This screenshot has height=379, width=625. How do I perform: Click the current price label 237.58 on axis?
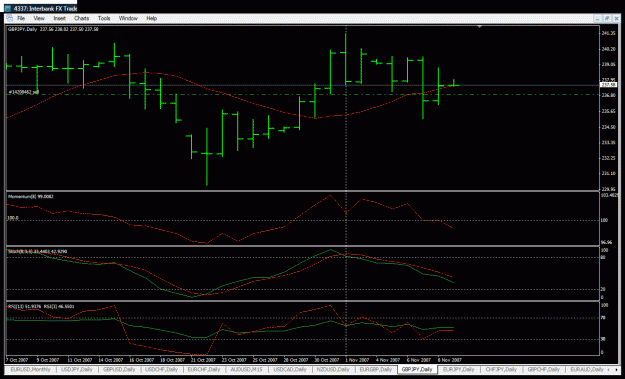(x=608, y=84)
